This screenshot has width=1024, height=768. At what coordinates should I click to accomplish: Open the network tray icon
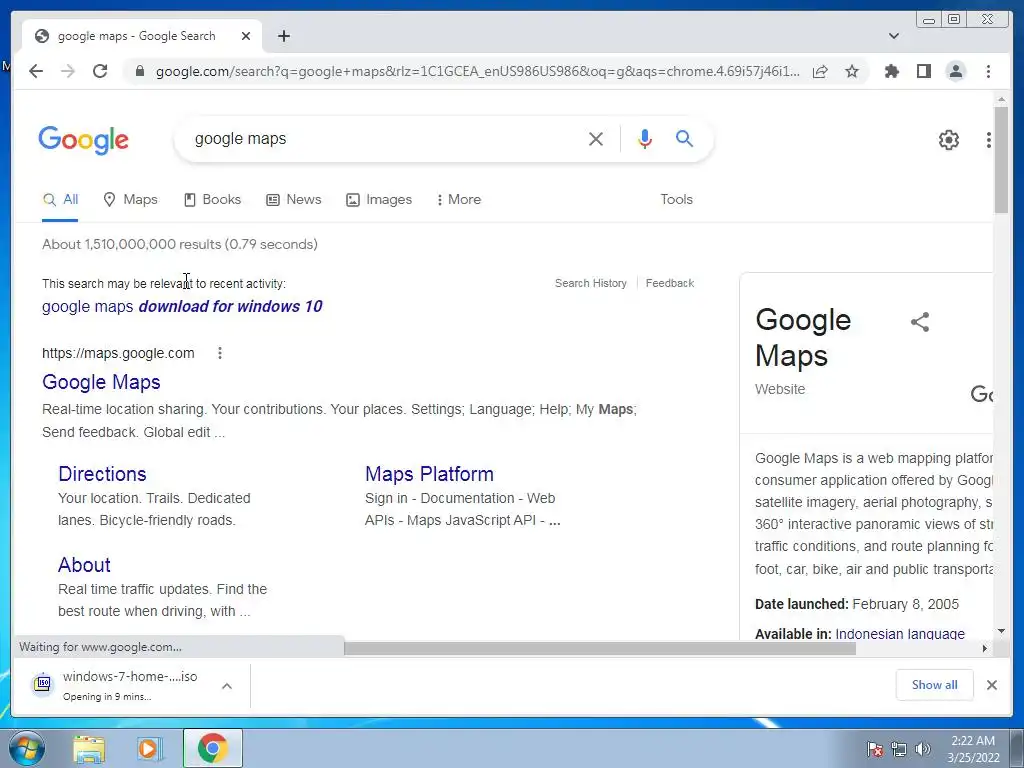(x=899, y=749)
